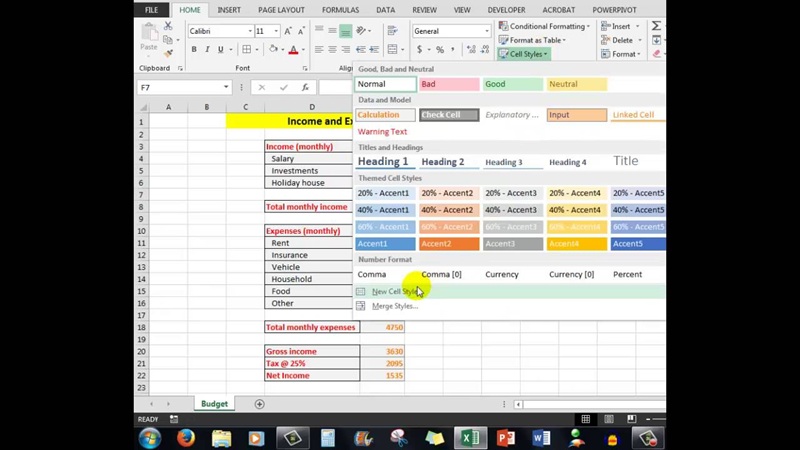Toggle Underline formatting
The image size is (800, 450).
(220, 49)
